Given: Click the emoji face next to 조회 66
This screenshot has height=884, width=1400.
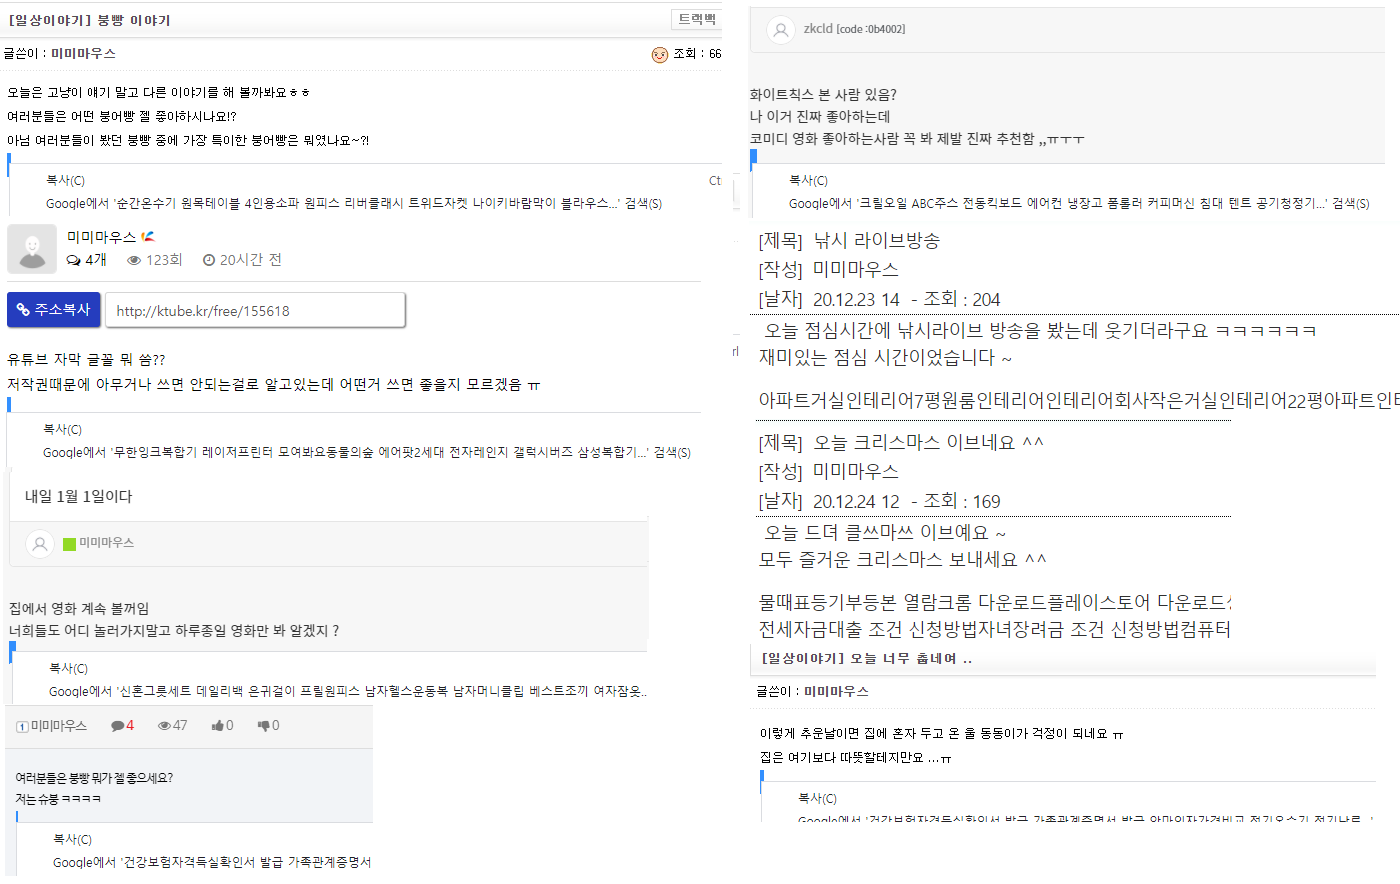Looking at the screenshot, I should (x=659, y=55).
